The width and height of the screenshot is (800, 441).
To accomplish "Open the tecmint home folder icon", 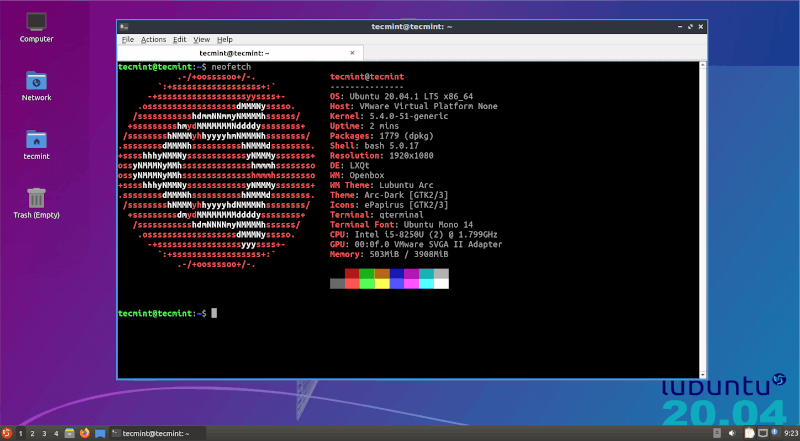I will tap(37, 139).
